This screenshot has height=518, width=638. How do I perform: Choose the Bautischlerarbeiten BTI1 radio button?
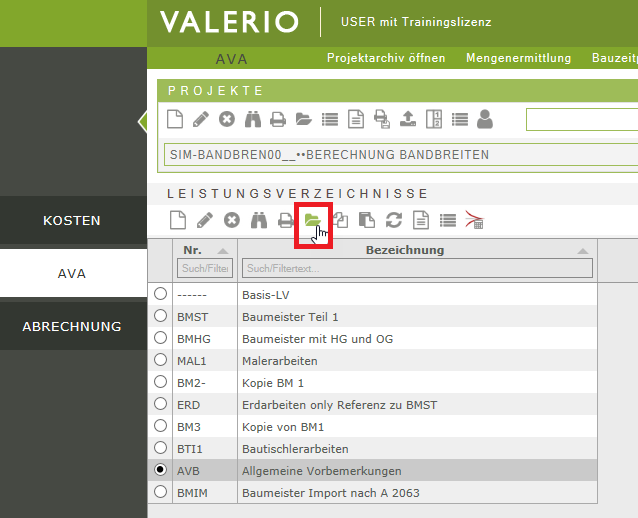tap(161, 448)
